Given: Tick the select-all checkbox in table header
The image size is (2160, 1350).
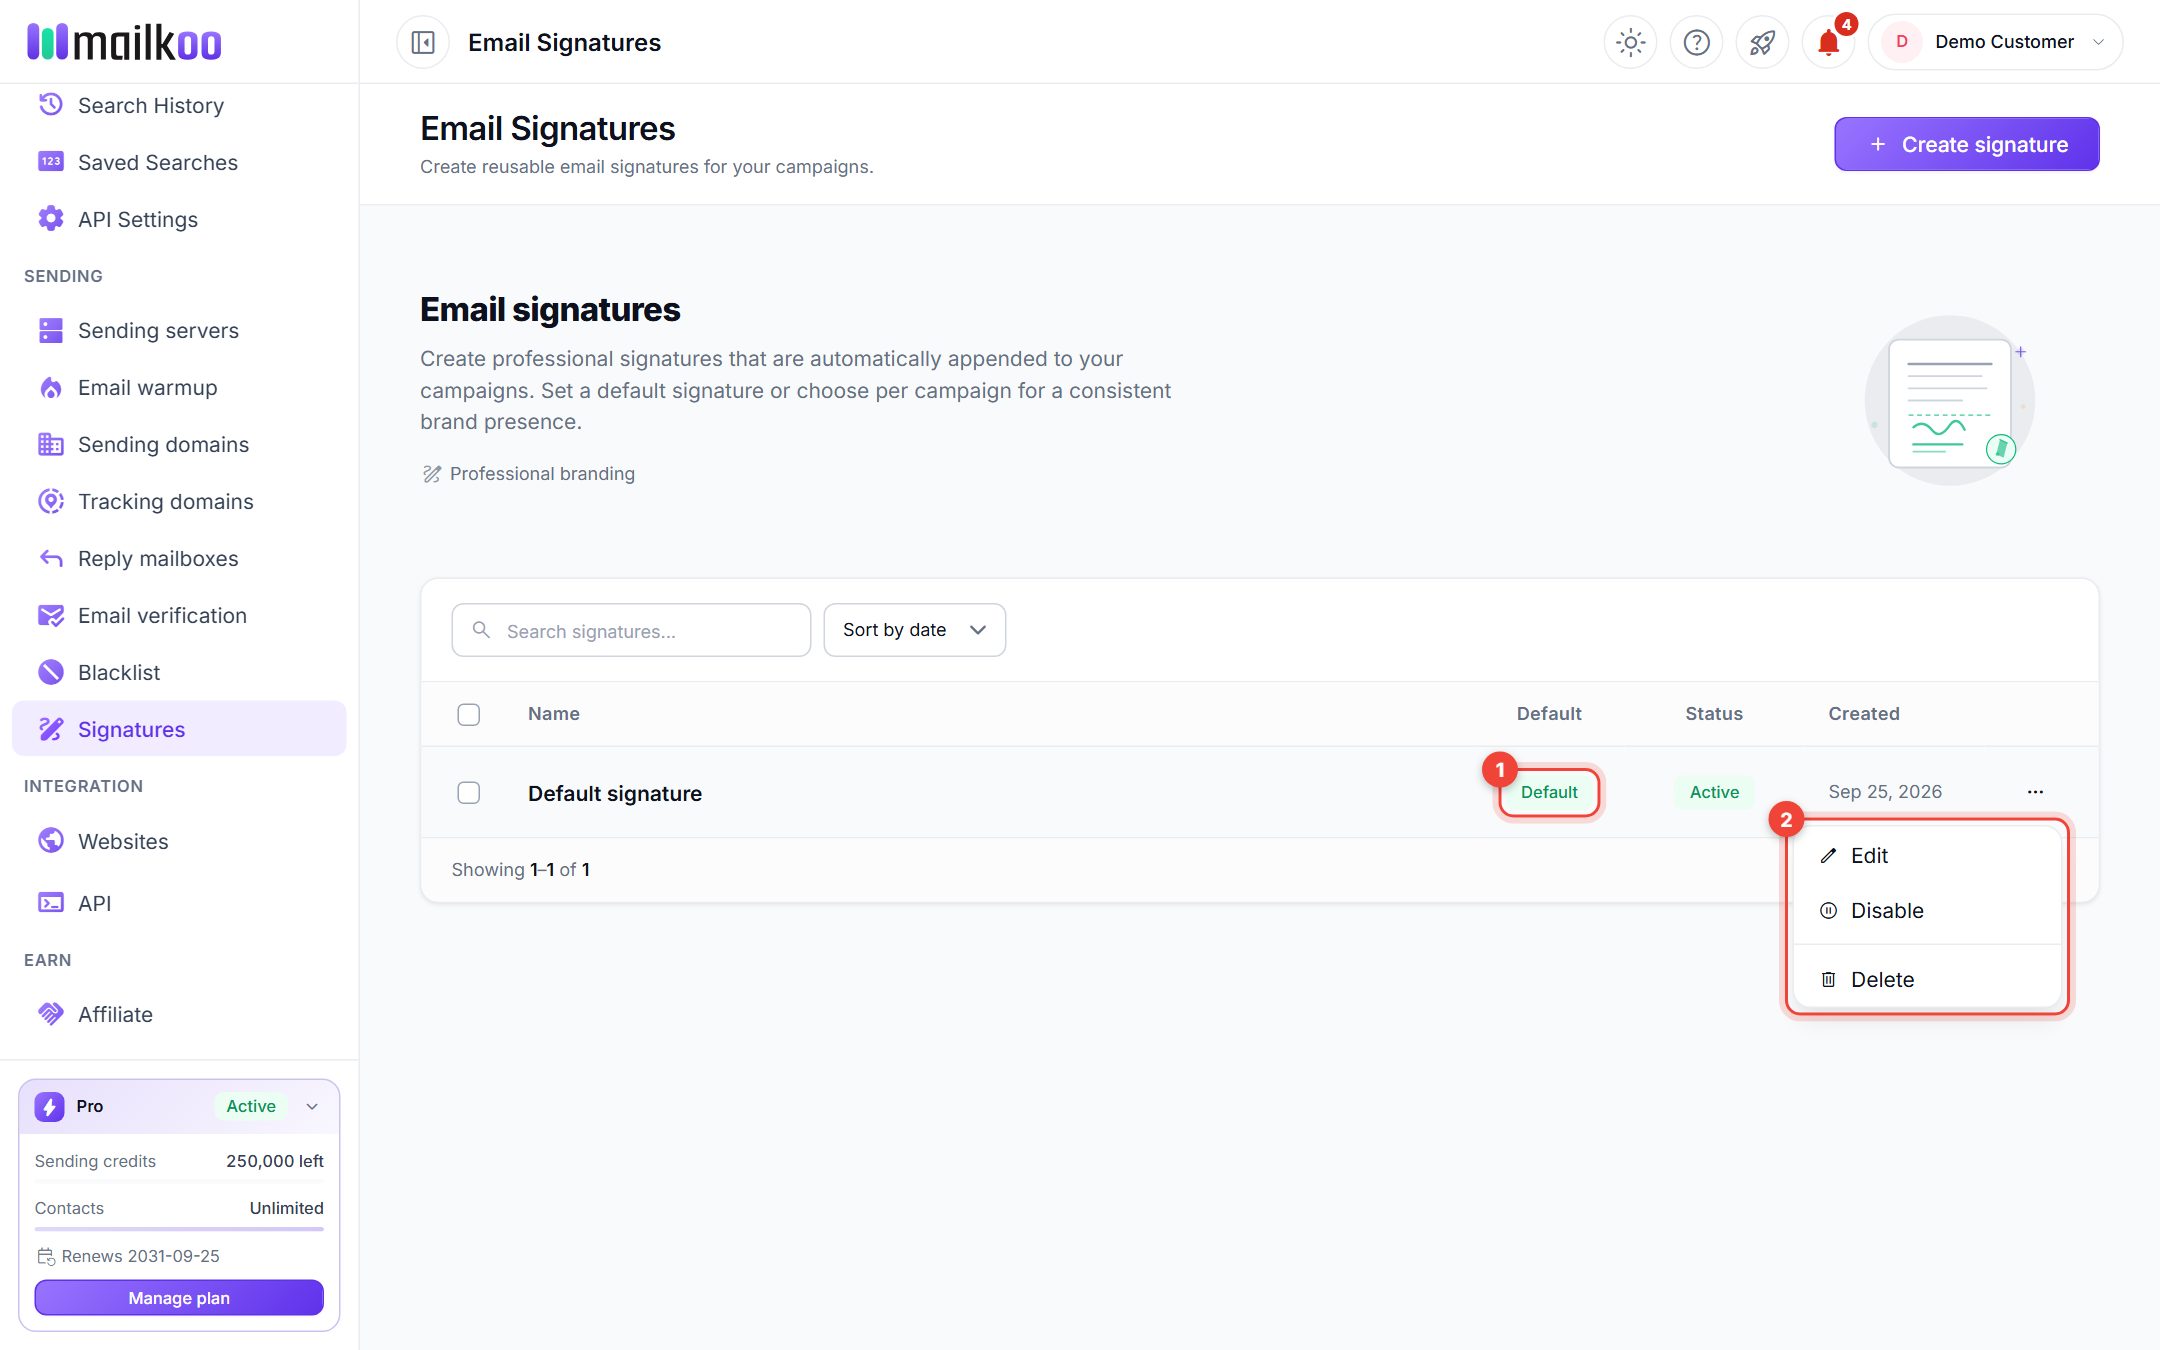Looking at the screenshot, I should [x=468, y=714].
